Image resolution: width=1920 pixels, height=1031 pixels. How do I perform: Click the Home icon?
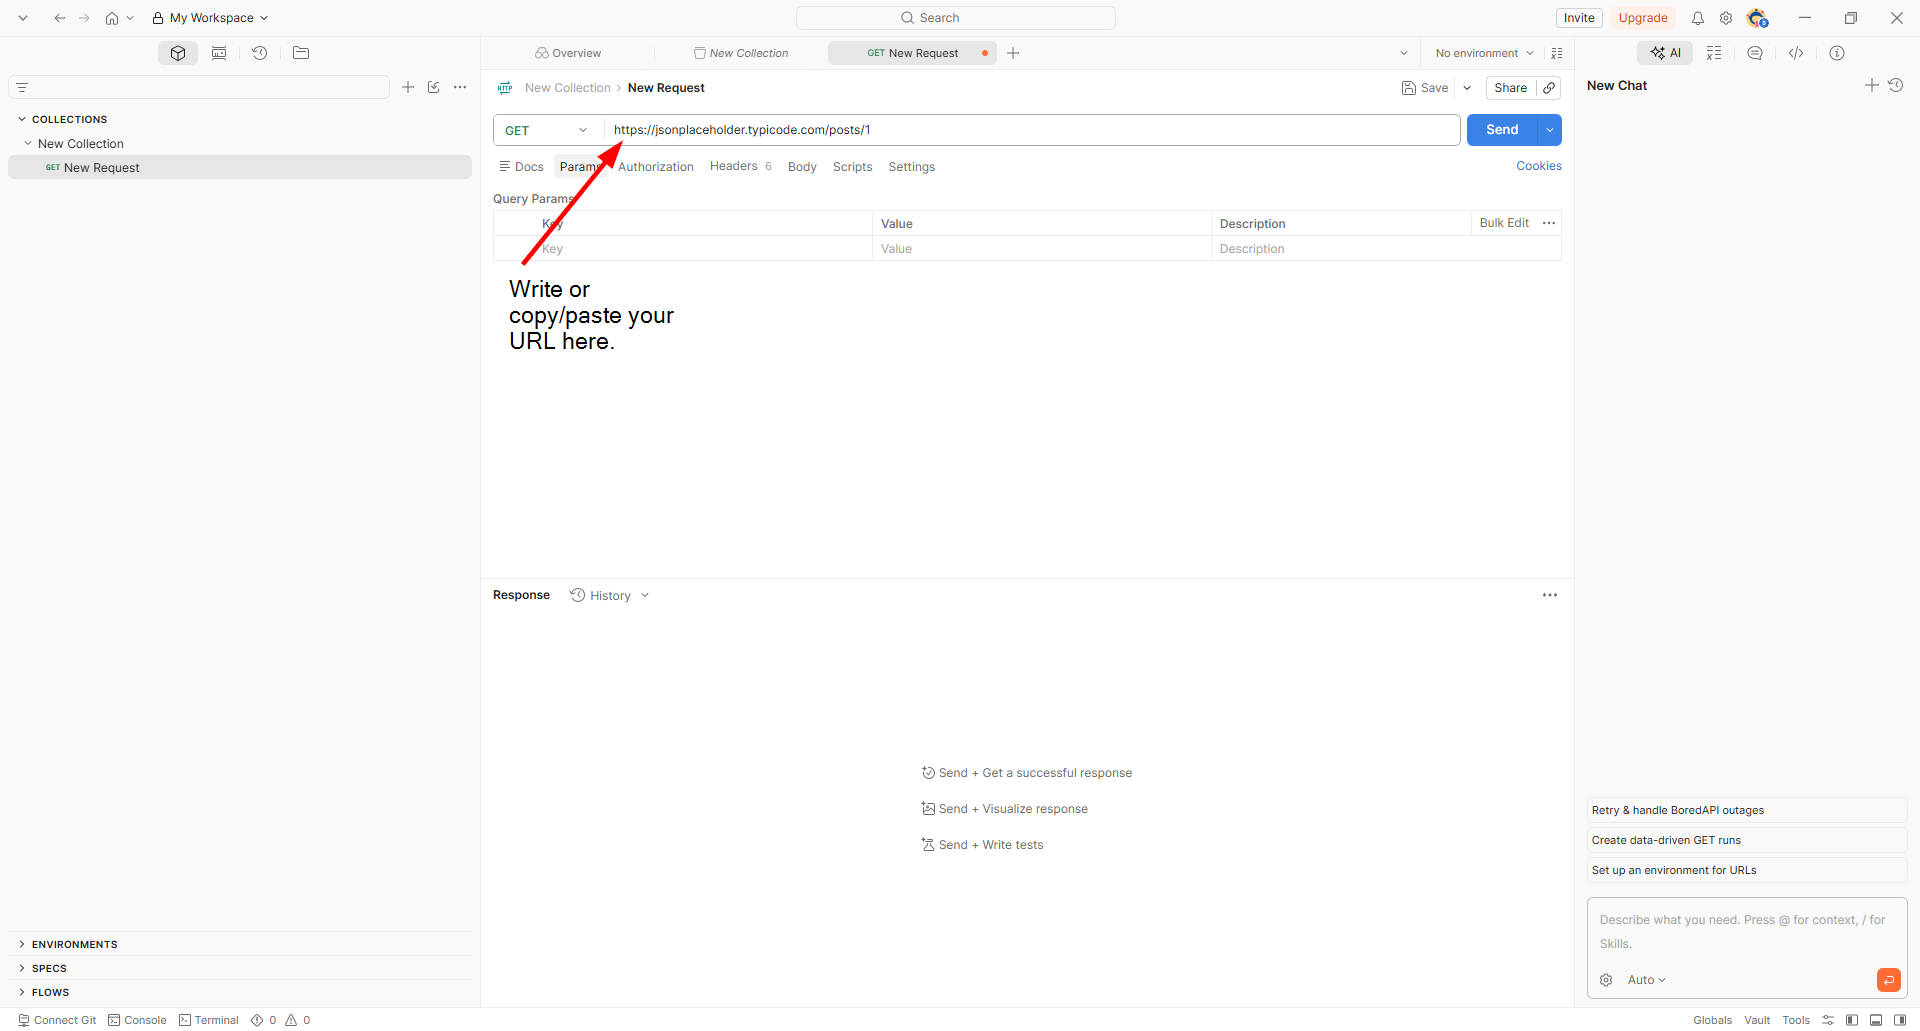(x=112, y=18)
